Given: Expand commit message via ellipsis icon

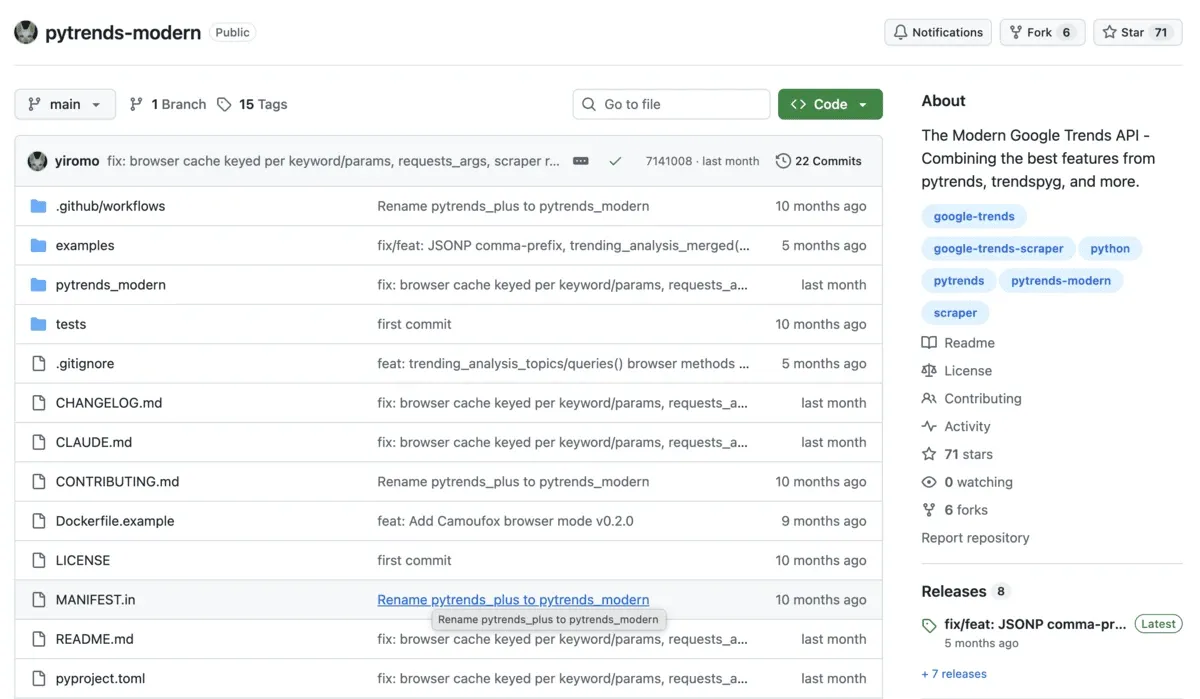Looking at the screenshot, I should [x=580, y=161].
